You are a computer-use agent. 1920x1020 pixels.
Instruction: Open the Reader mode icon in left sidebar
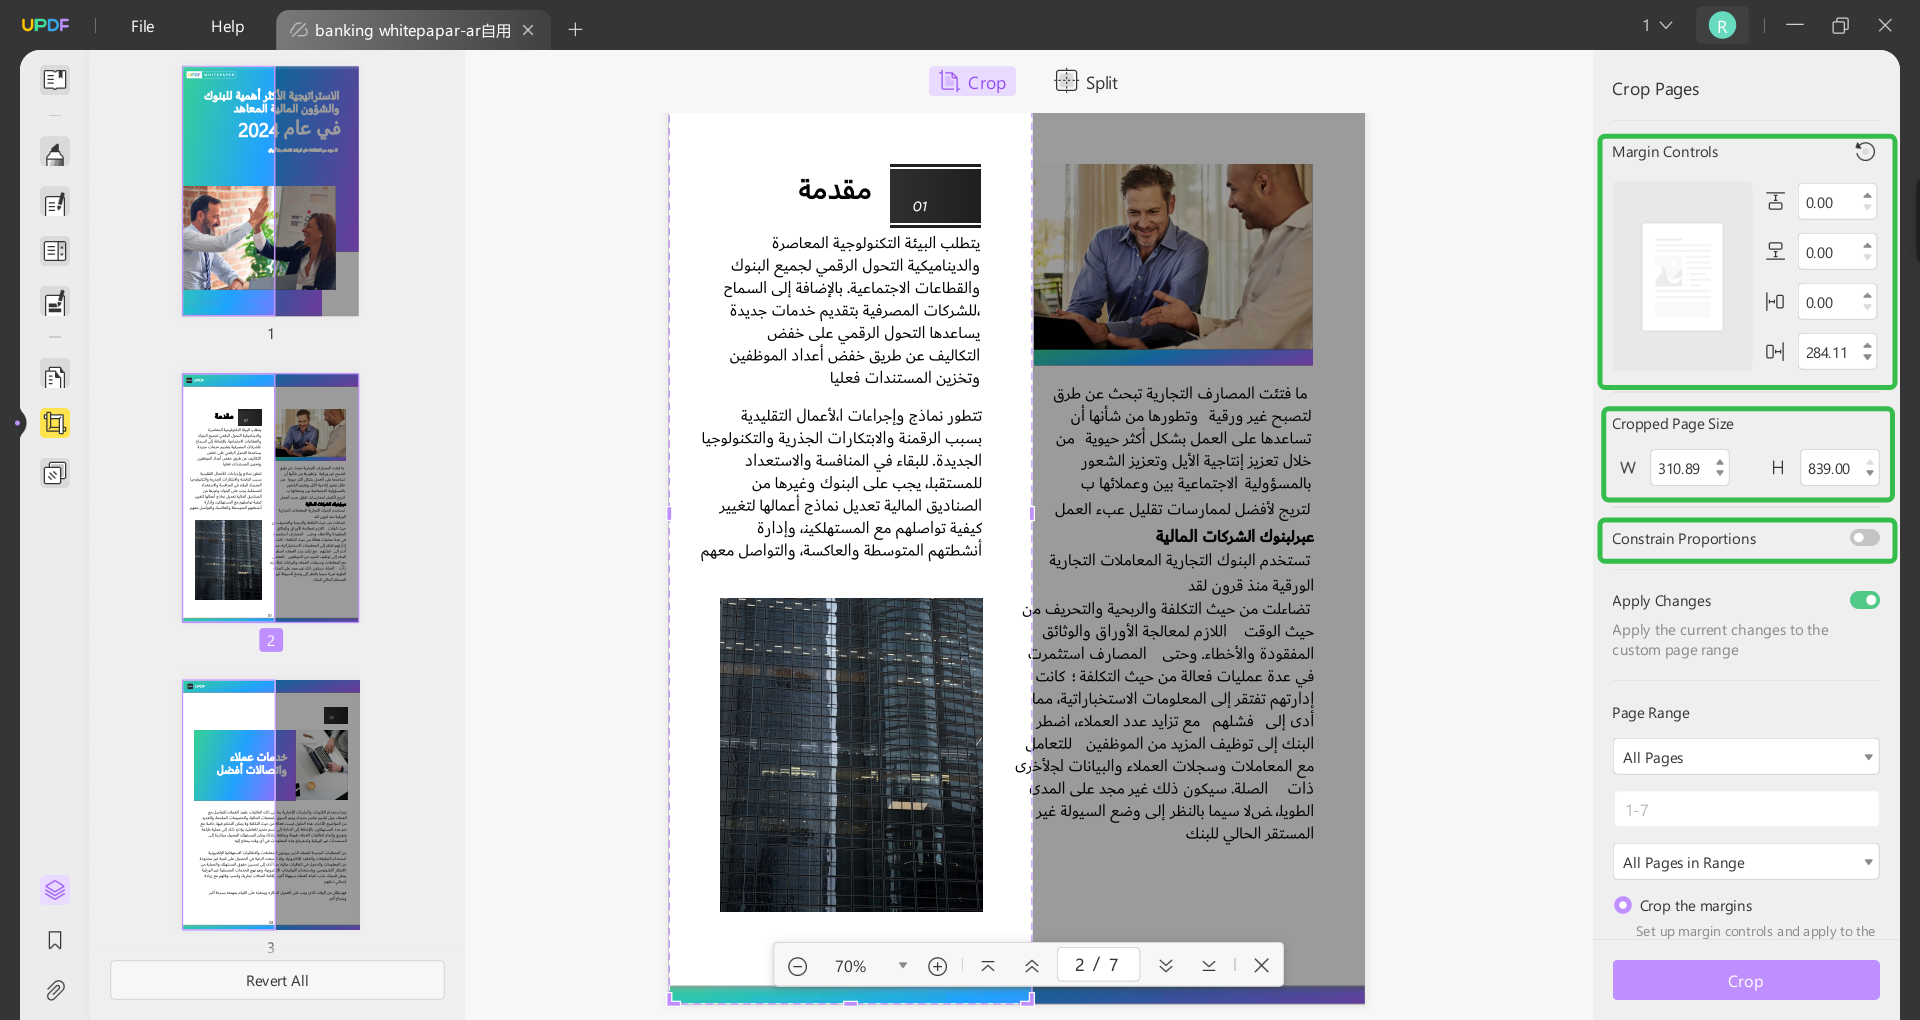55,80
